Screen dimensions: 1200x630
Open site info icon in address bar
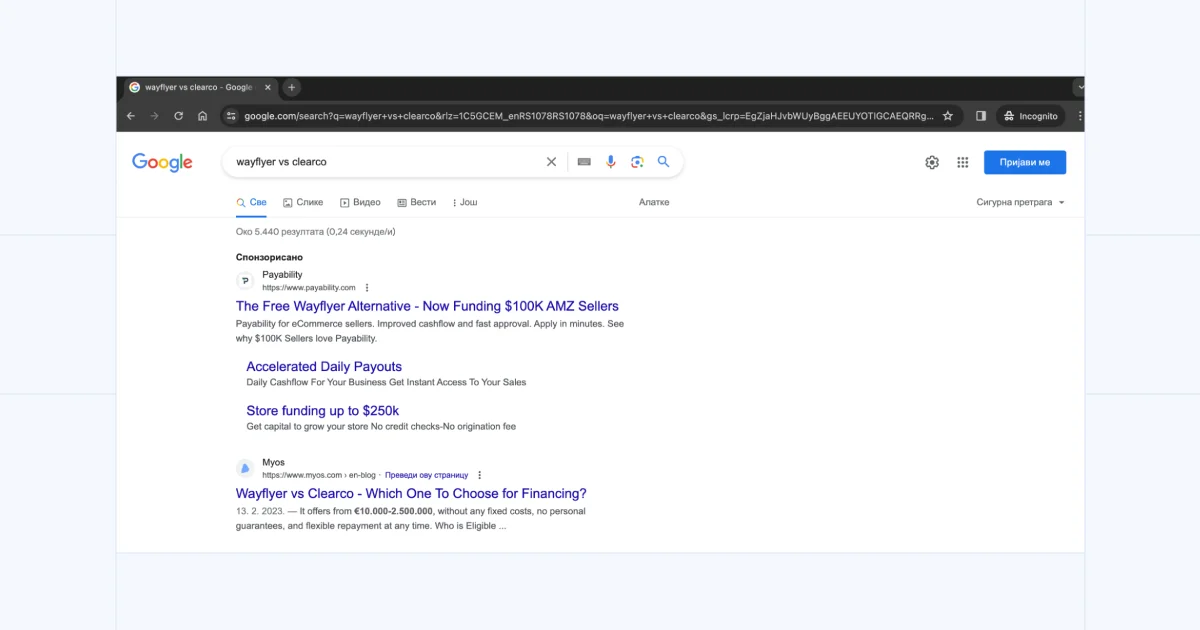(231, 116)
